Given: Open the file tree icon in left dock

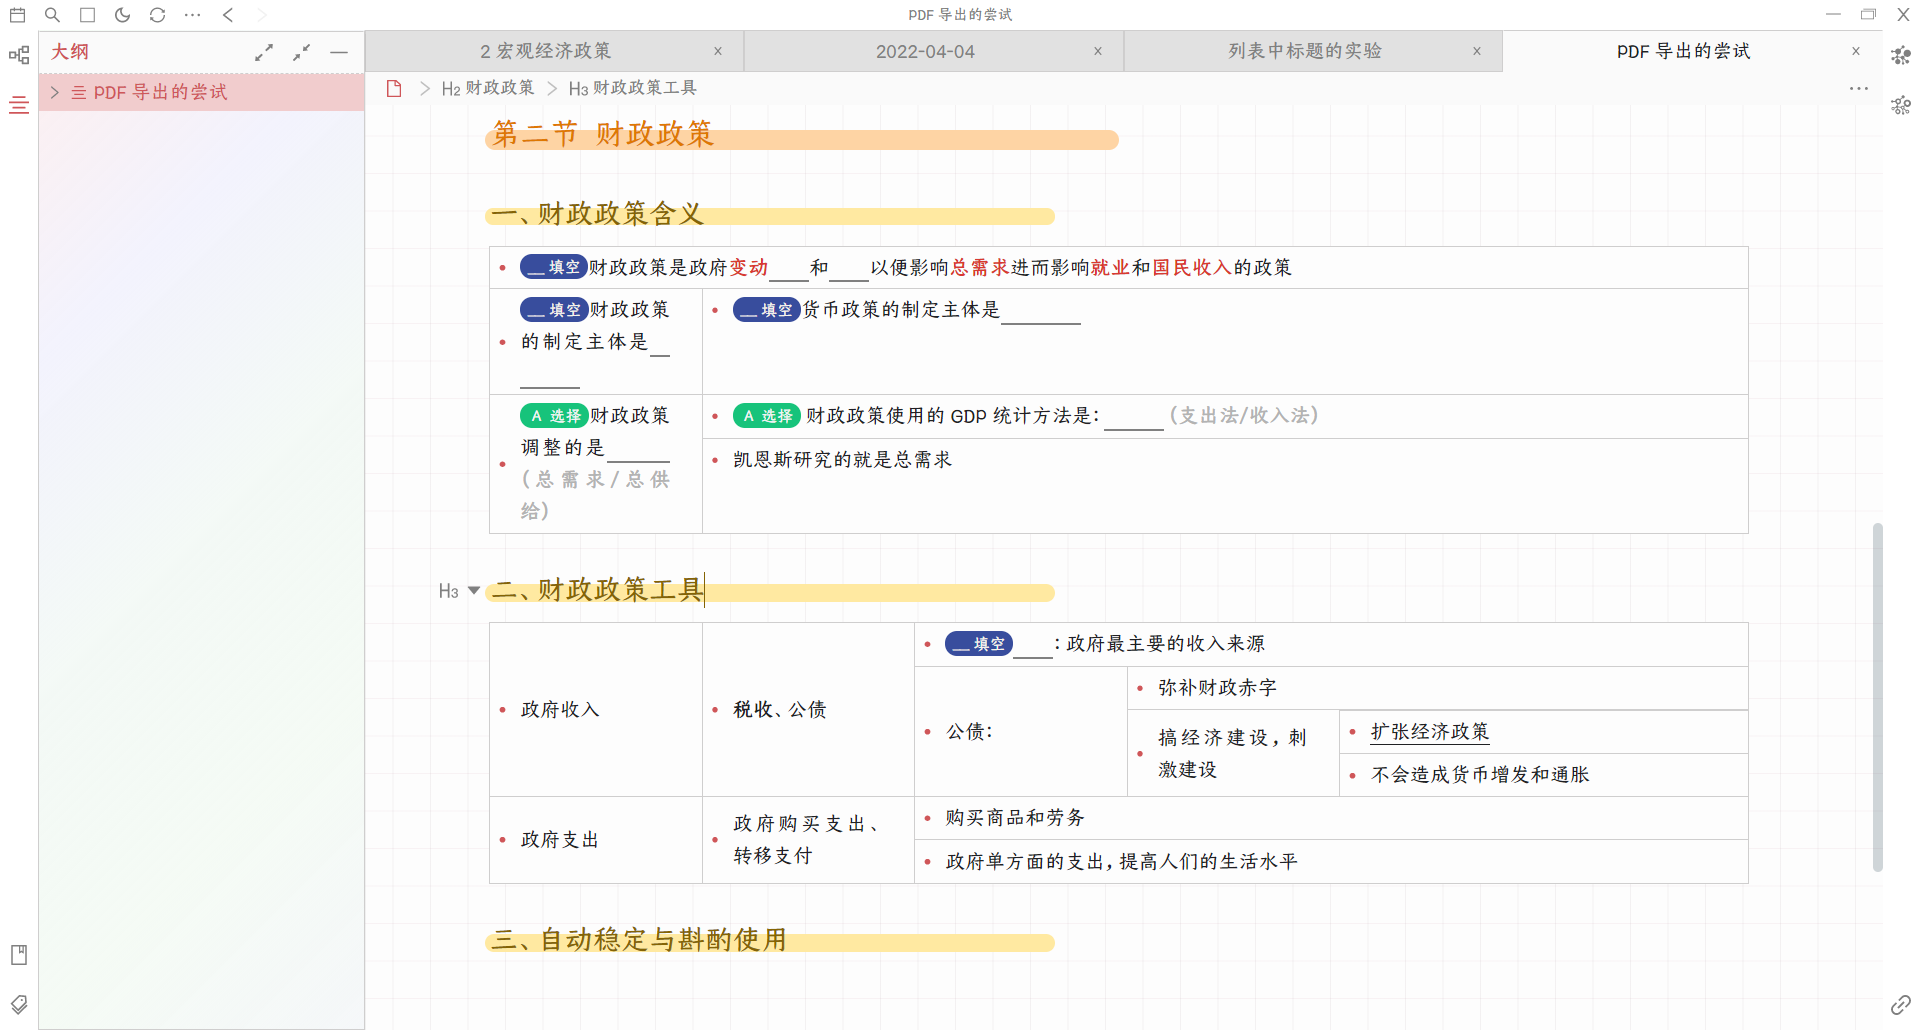Looking at the screenshot, I should pyautogui.click(x=19, y=55).
